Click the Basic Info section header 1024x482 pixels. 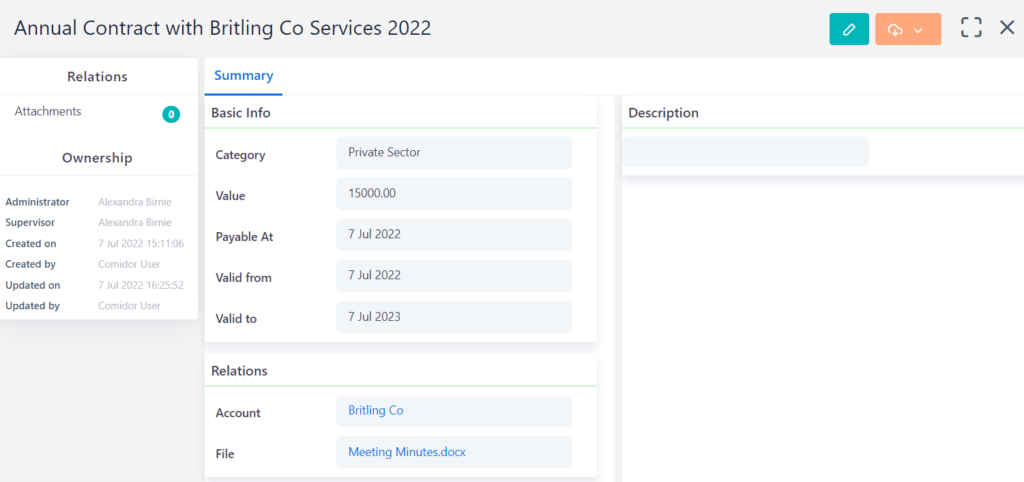[x=241, y=113]
